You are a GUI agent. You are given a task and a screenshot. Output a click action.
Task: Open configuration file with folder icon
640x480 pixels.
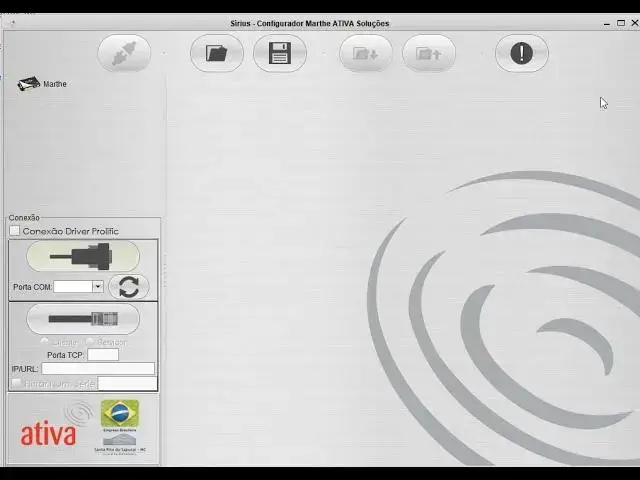point(217,53)
